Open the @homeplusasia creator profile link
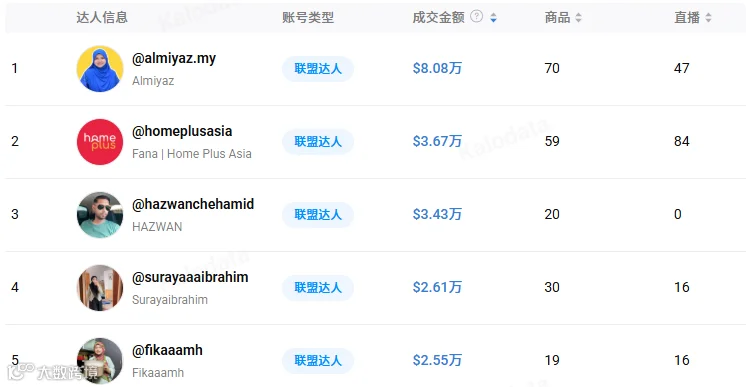Image resolution: width=746 pixels, height=387 pixels. point(182,131)
